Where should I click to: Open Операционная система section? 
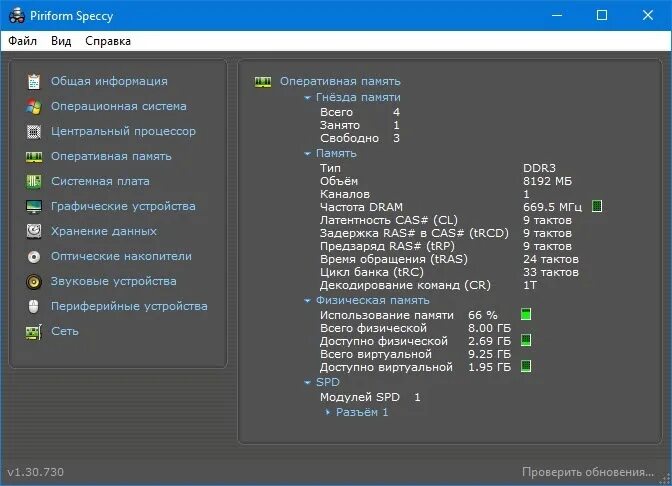tap(119, 106)
